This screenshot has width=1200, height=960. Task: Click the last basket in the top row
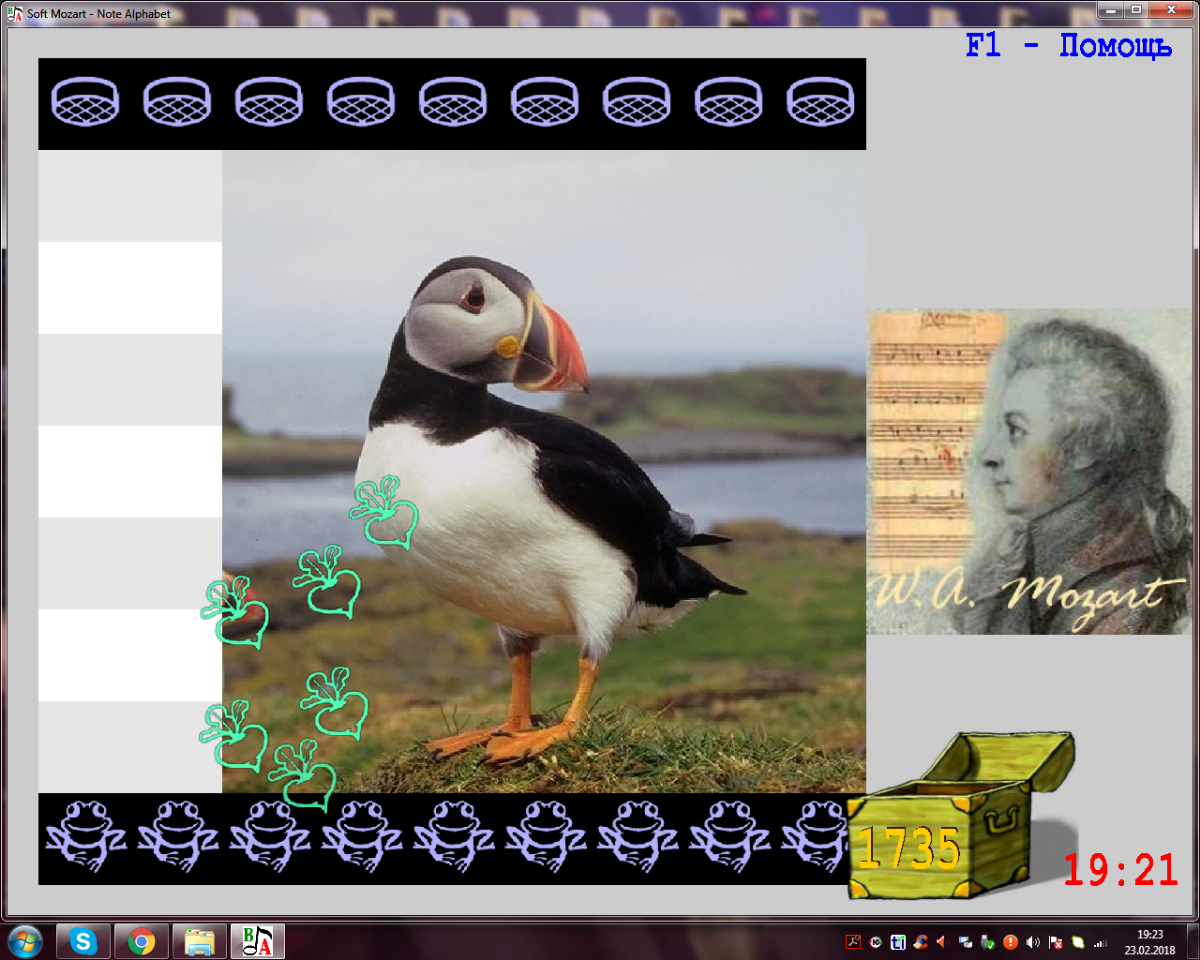[x=821, y=102]
